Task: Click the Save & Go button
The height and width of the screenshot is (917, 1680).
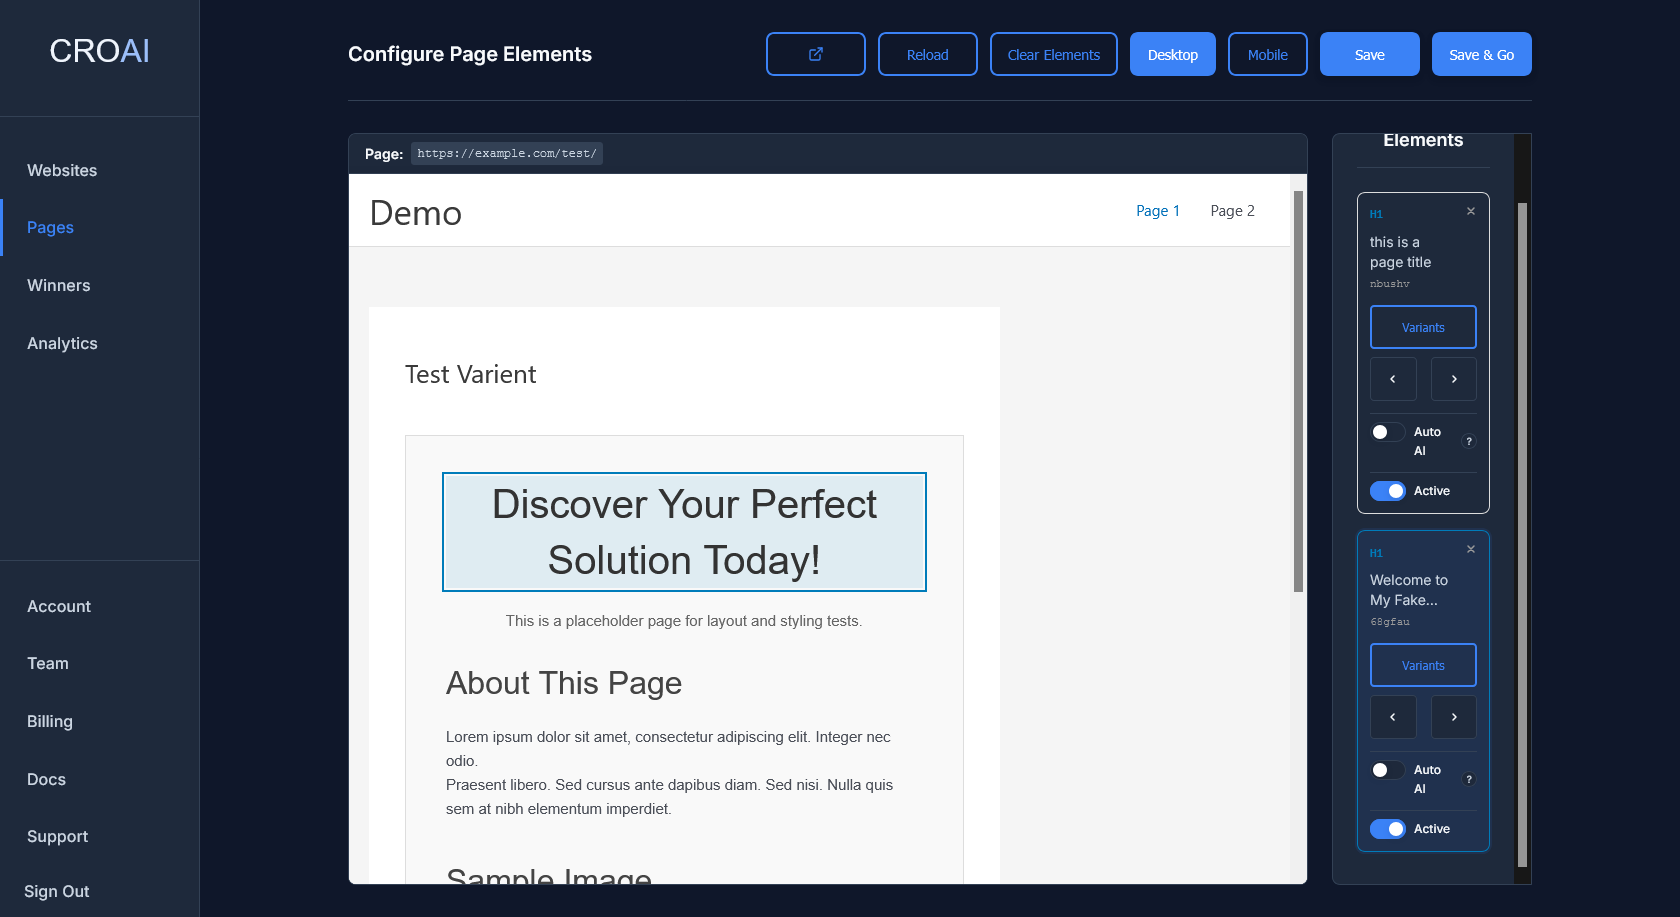Action: click(x=1481, y=54)
